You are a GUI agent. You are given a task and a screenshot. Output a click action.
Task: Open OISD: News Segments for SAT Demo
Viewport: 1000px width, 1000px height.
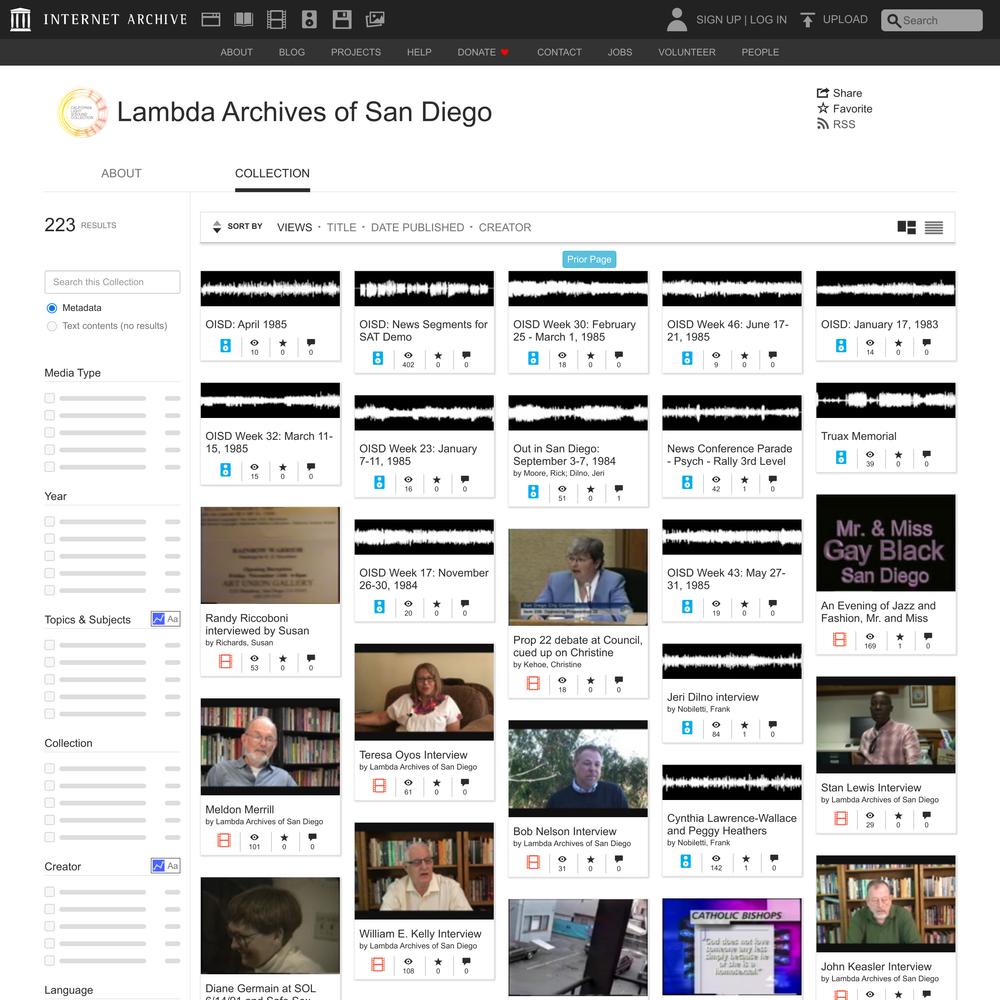423,331
